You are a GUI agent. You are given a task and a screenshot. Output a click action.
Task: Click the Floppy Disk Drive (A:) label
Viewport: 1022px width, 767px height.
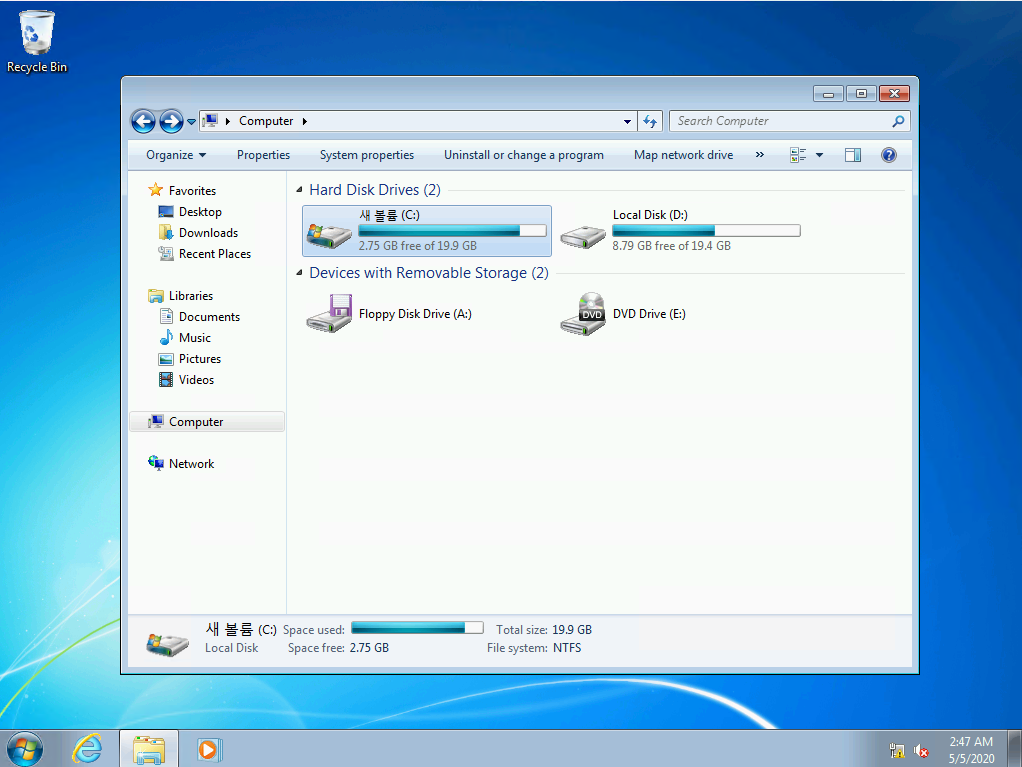coord(415,314)
